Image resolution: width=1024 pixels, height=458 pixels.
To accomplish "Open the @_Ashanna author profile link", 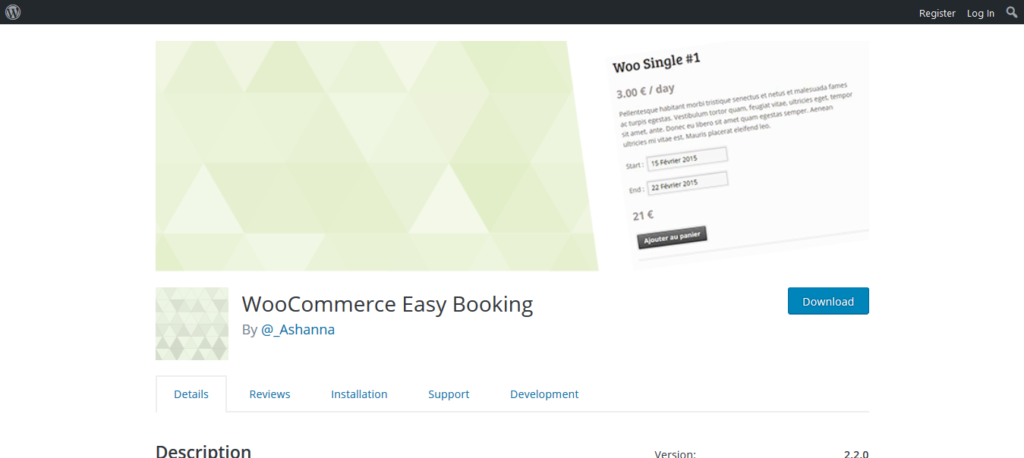I will point(298,330).
